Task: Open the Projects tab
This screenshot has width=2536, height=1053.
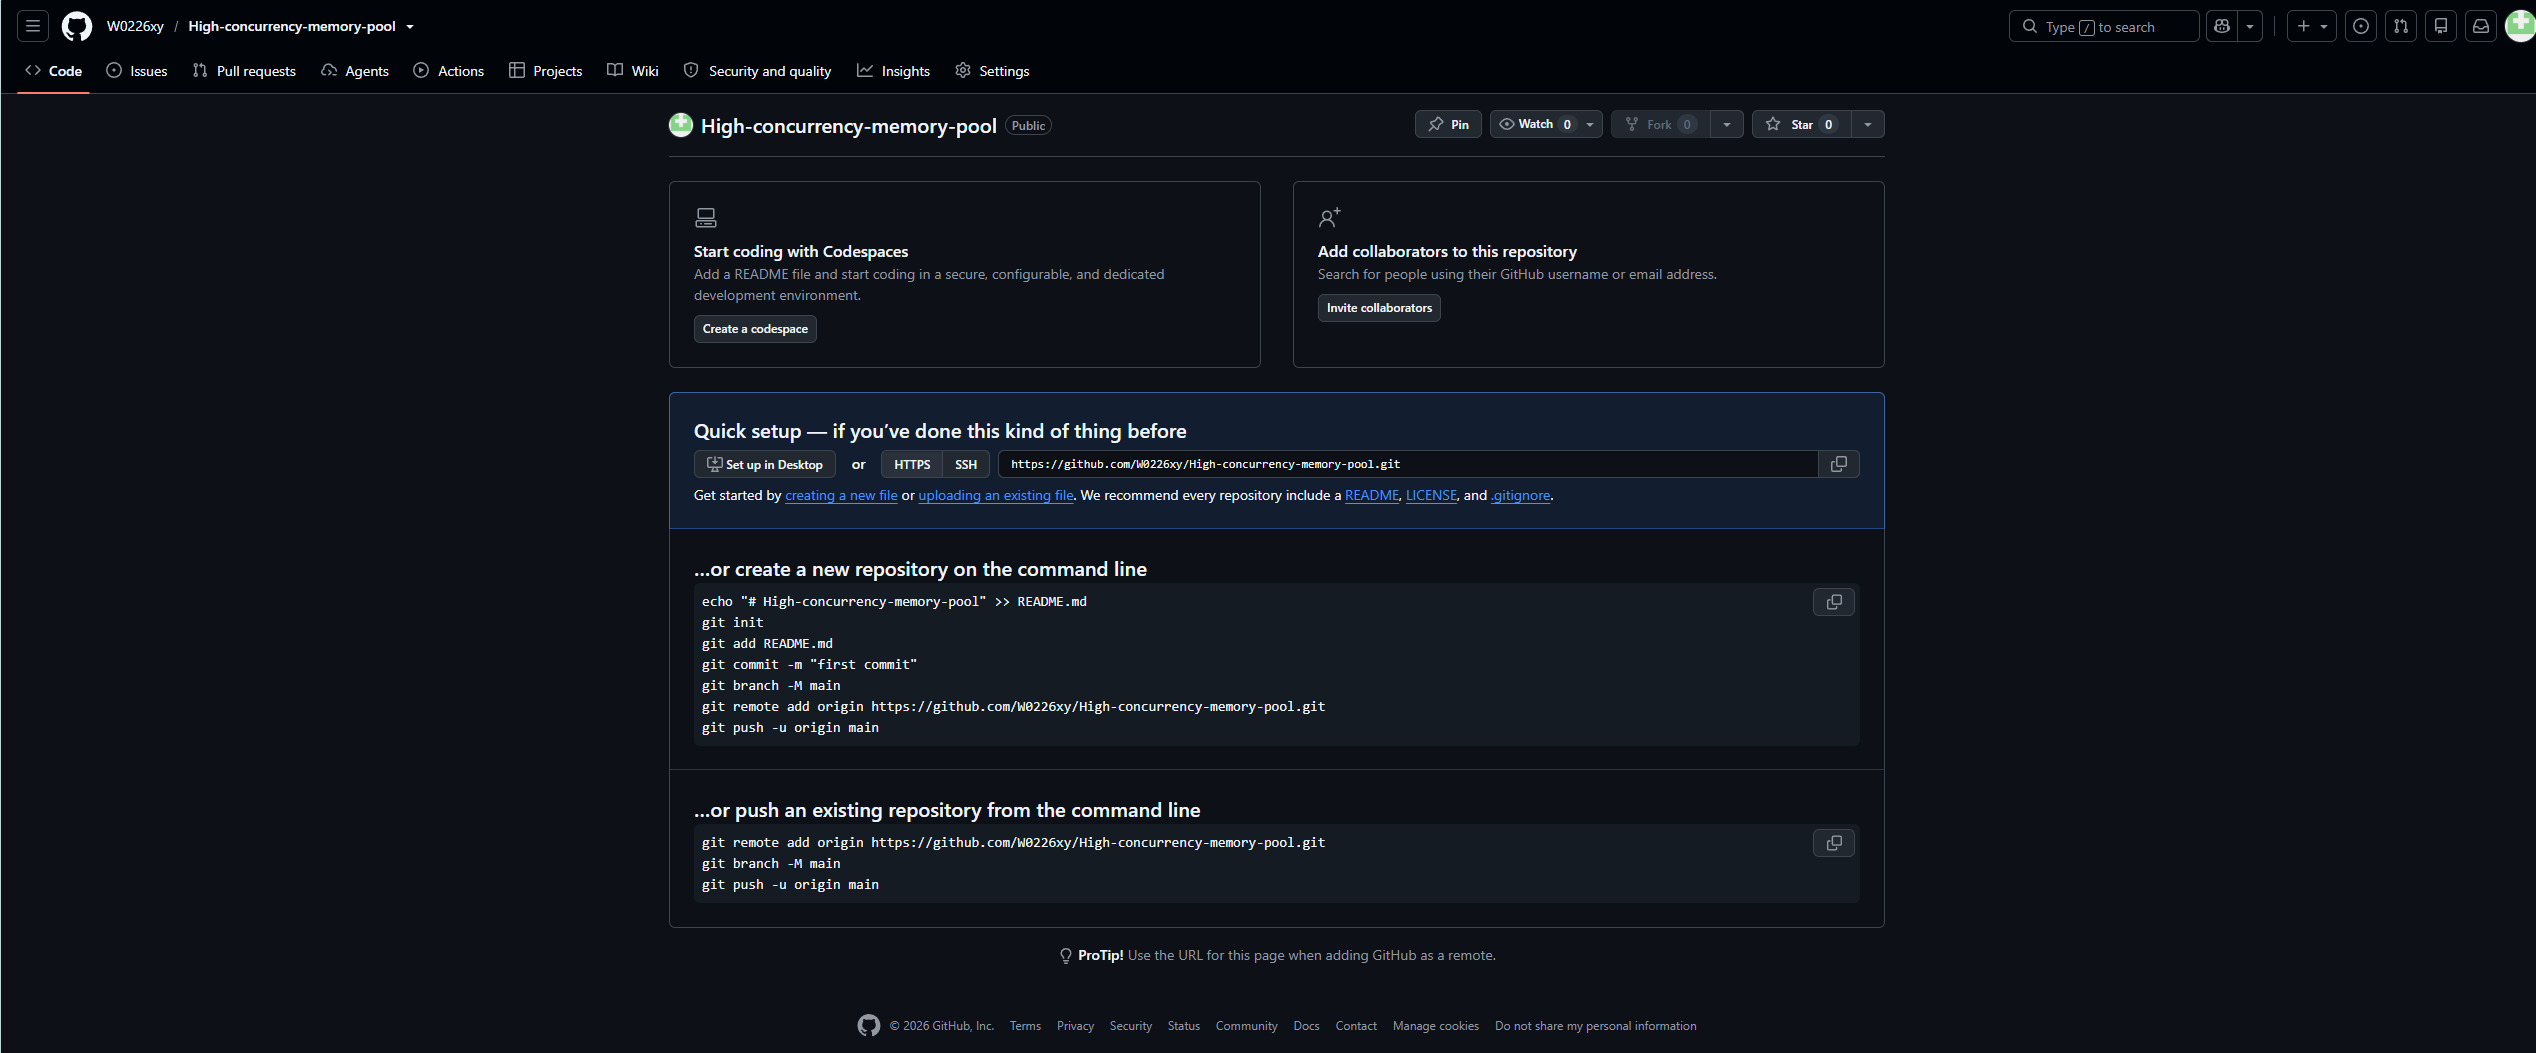Action: [545, 71]
